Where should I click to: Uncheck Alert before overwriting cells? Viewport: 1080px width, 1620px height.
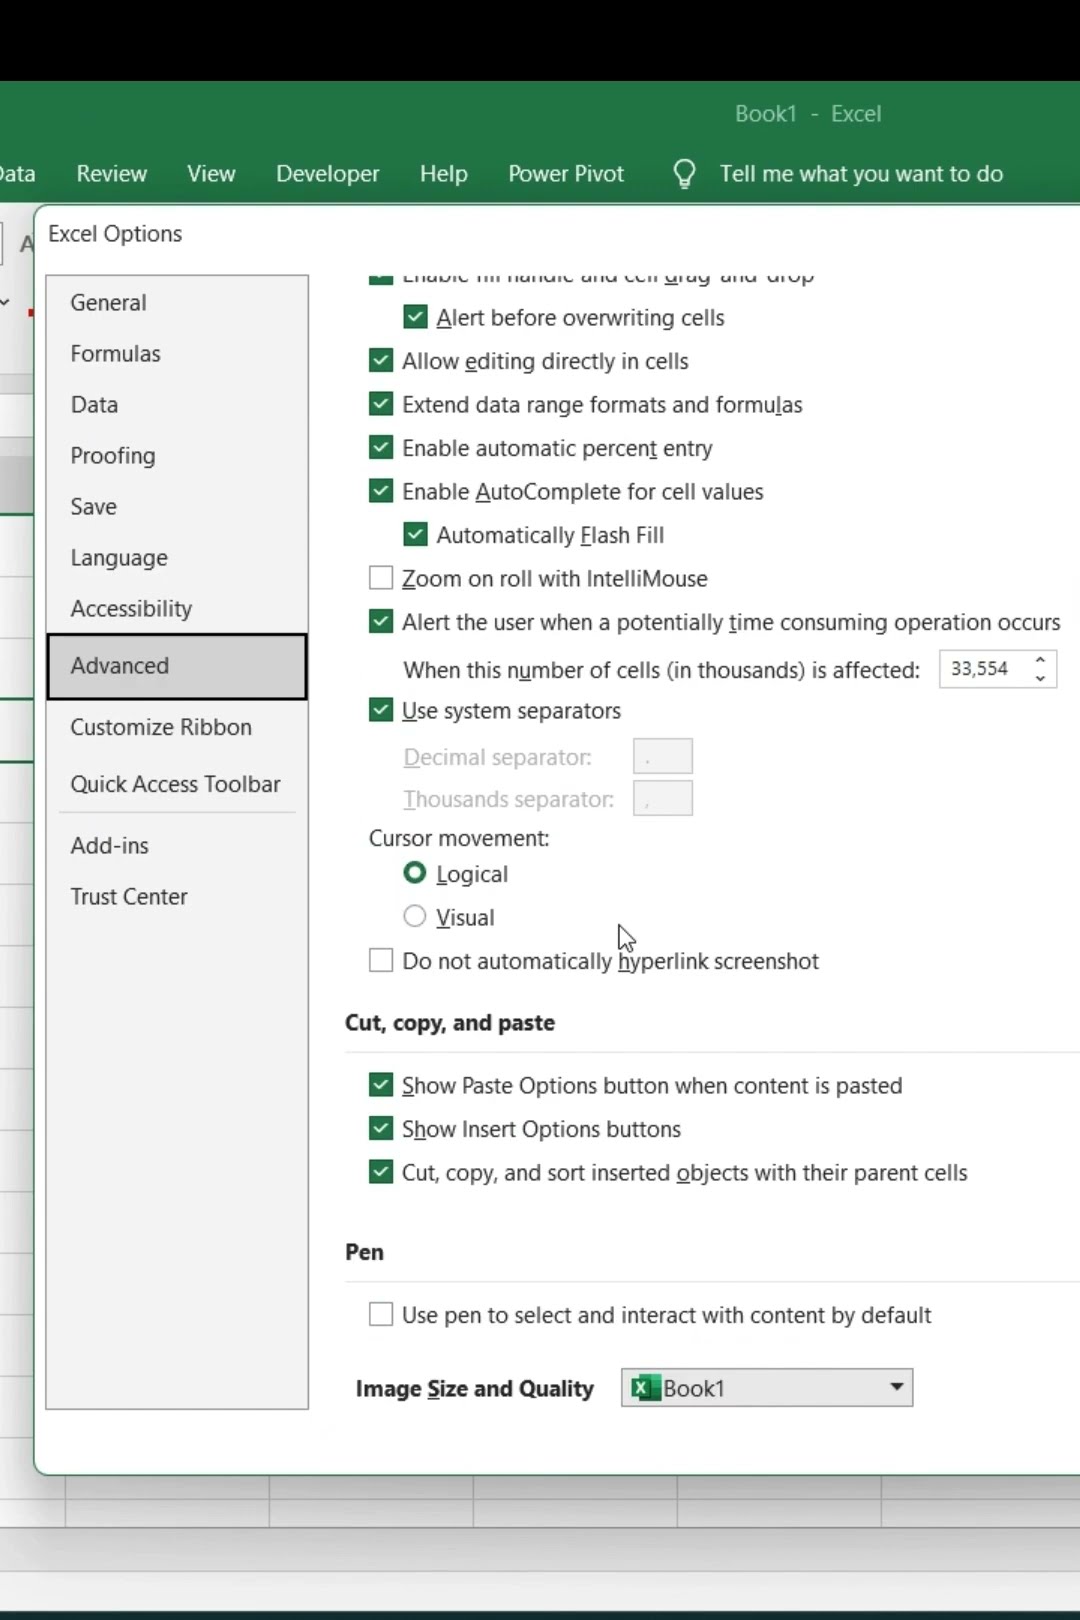pos(415,318)
